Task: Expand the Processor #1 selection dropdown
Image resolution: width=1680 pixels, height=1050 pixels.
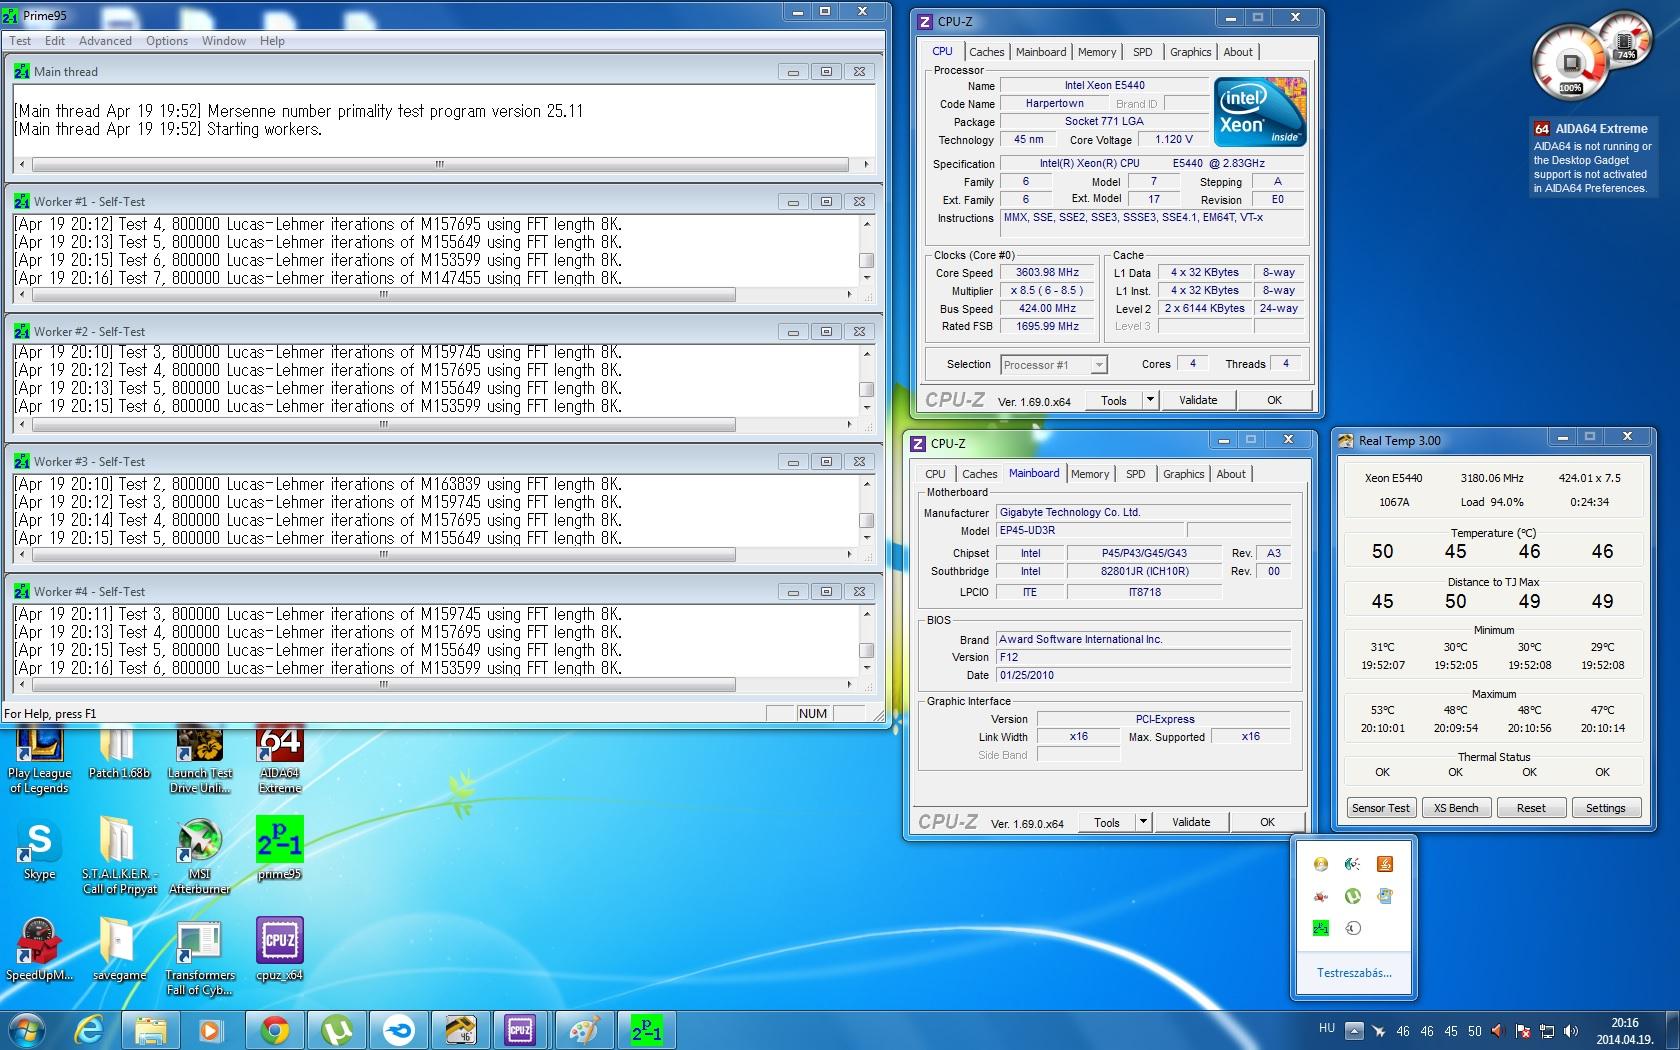Action: (1098, 365)
